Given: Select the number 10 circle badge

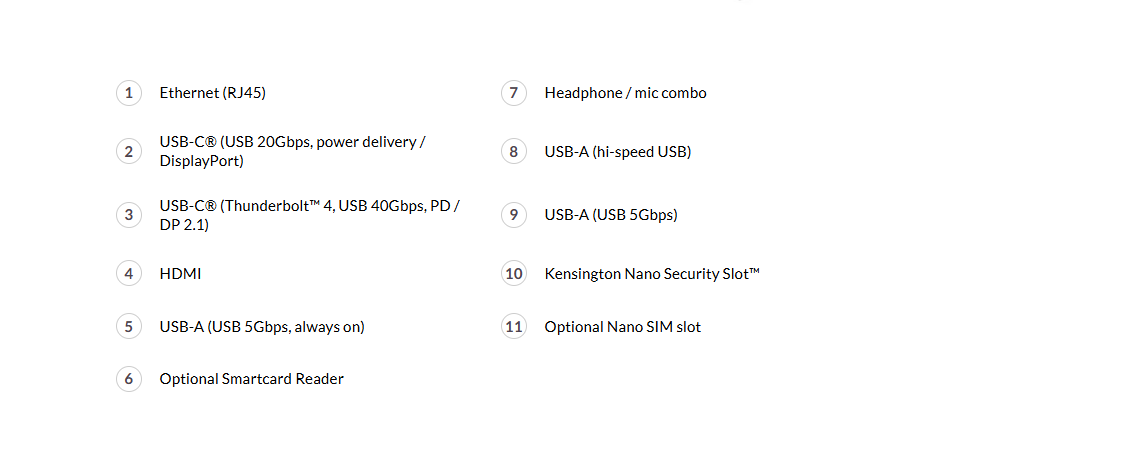Looking at the screenshot, I should click(513, 273).
